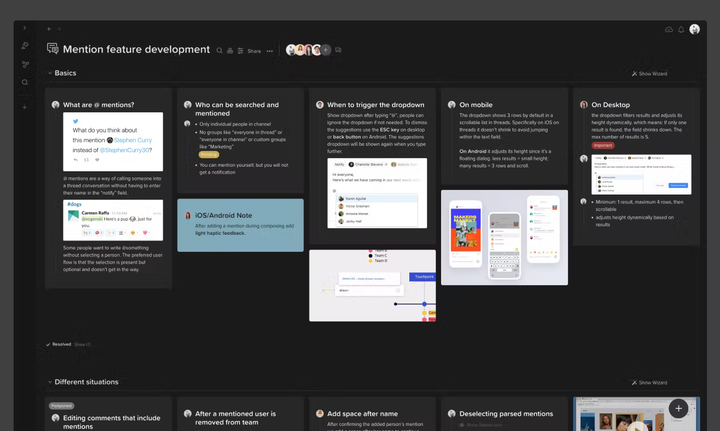Open the Twitter mention screenshot thumbnail

113,141
